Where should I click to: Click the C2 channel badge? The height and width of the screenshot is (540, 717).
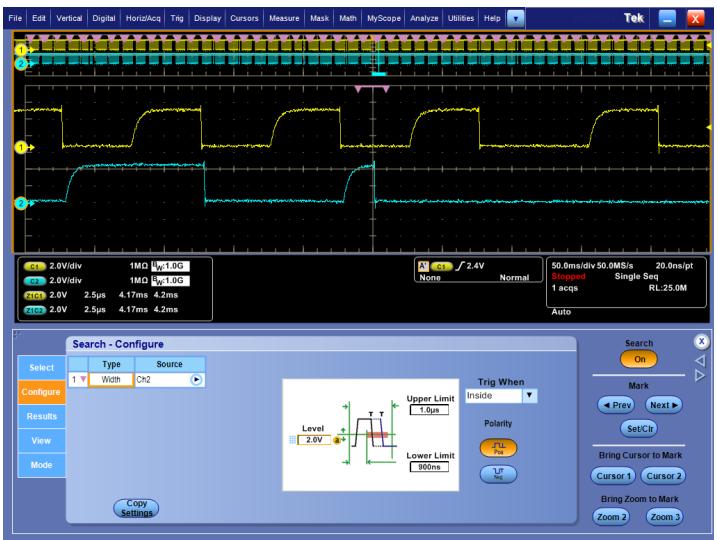click(x=35, y=281)
